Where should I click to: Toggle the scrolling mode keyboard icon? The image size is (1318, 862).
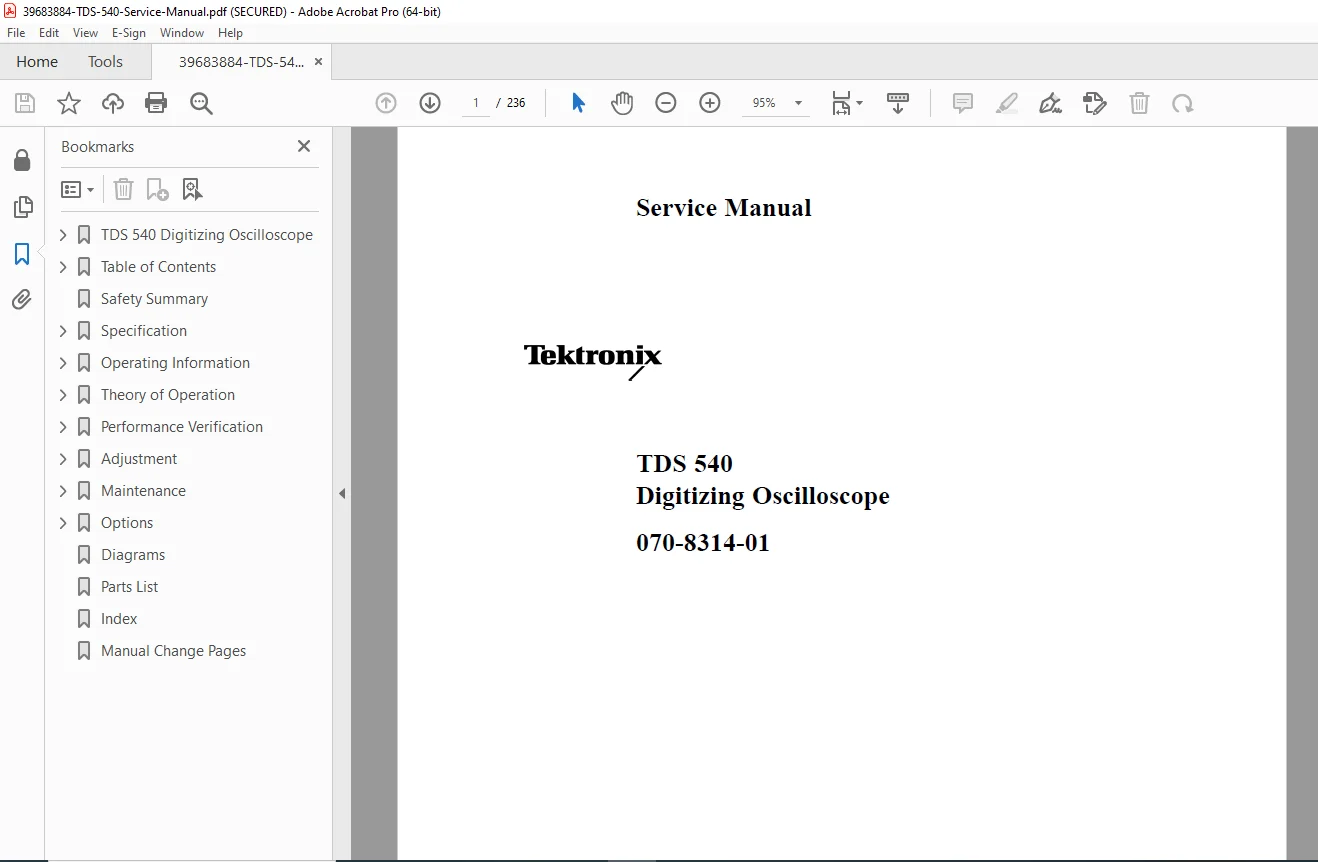point(898,103)
